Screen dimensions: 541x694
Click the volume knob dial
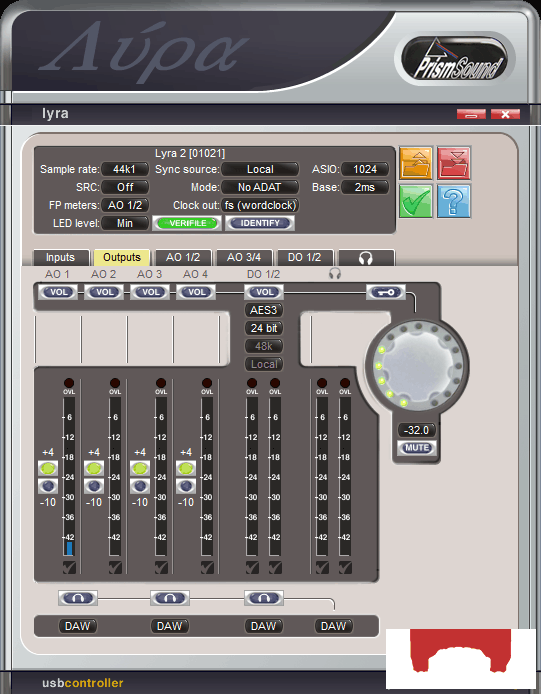tap(417, 366)
